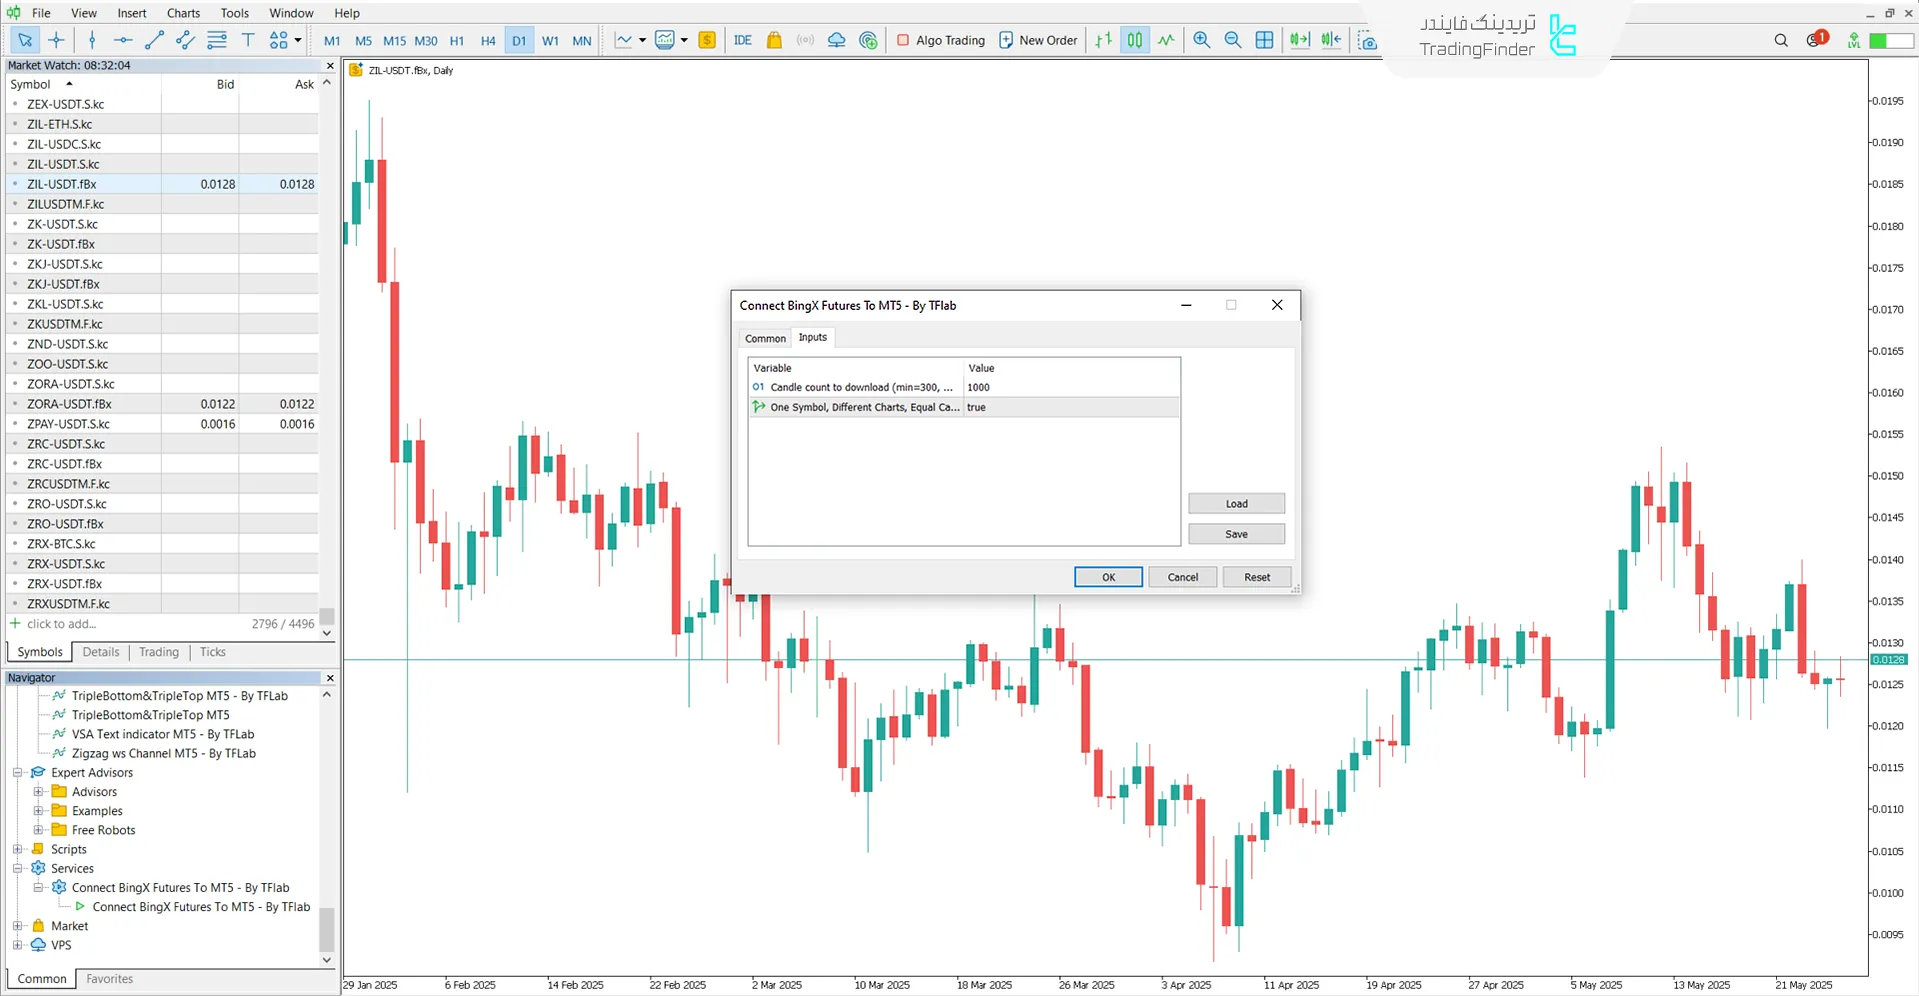Draw a vertical line tool
Image resolution: width=1919 pixels, height=996 pixels.
click(x=92, y=40)
